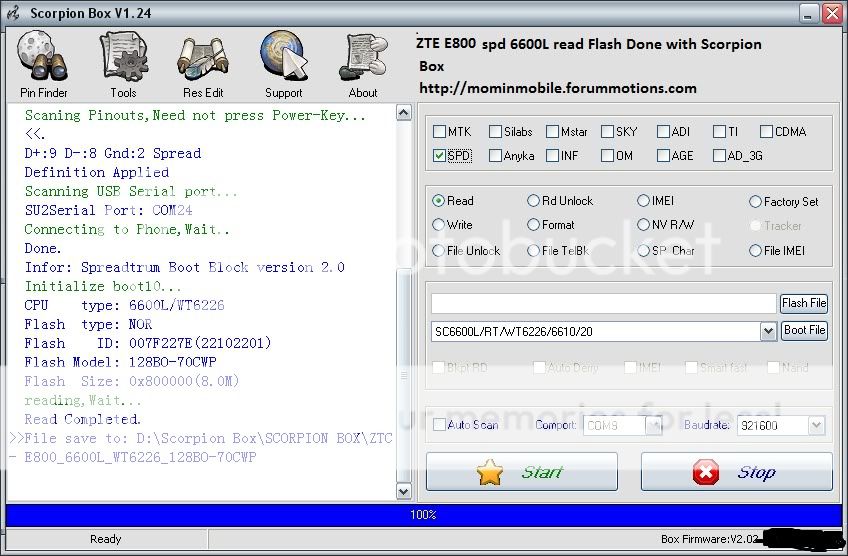Enable the TI checkbox
The width and height of the screenshot is (848, 556).
(x=719, y=131)
